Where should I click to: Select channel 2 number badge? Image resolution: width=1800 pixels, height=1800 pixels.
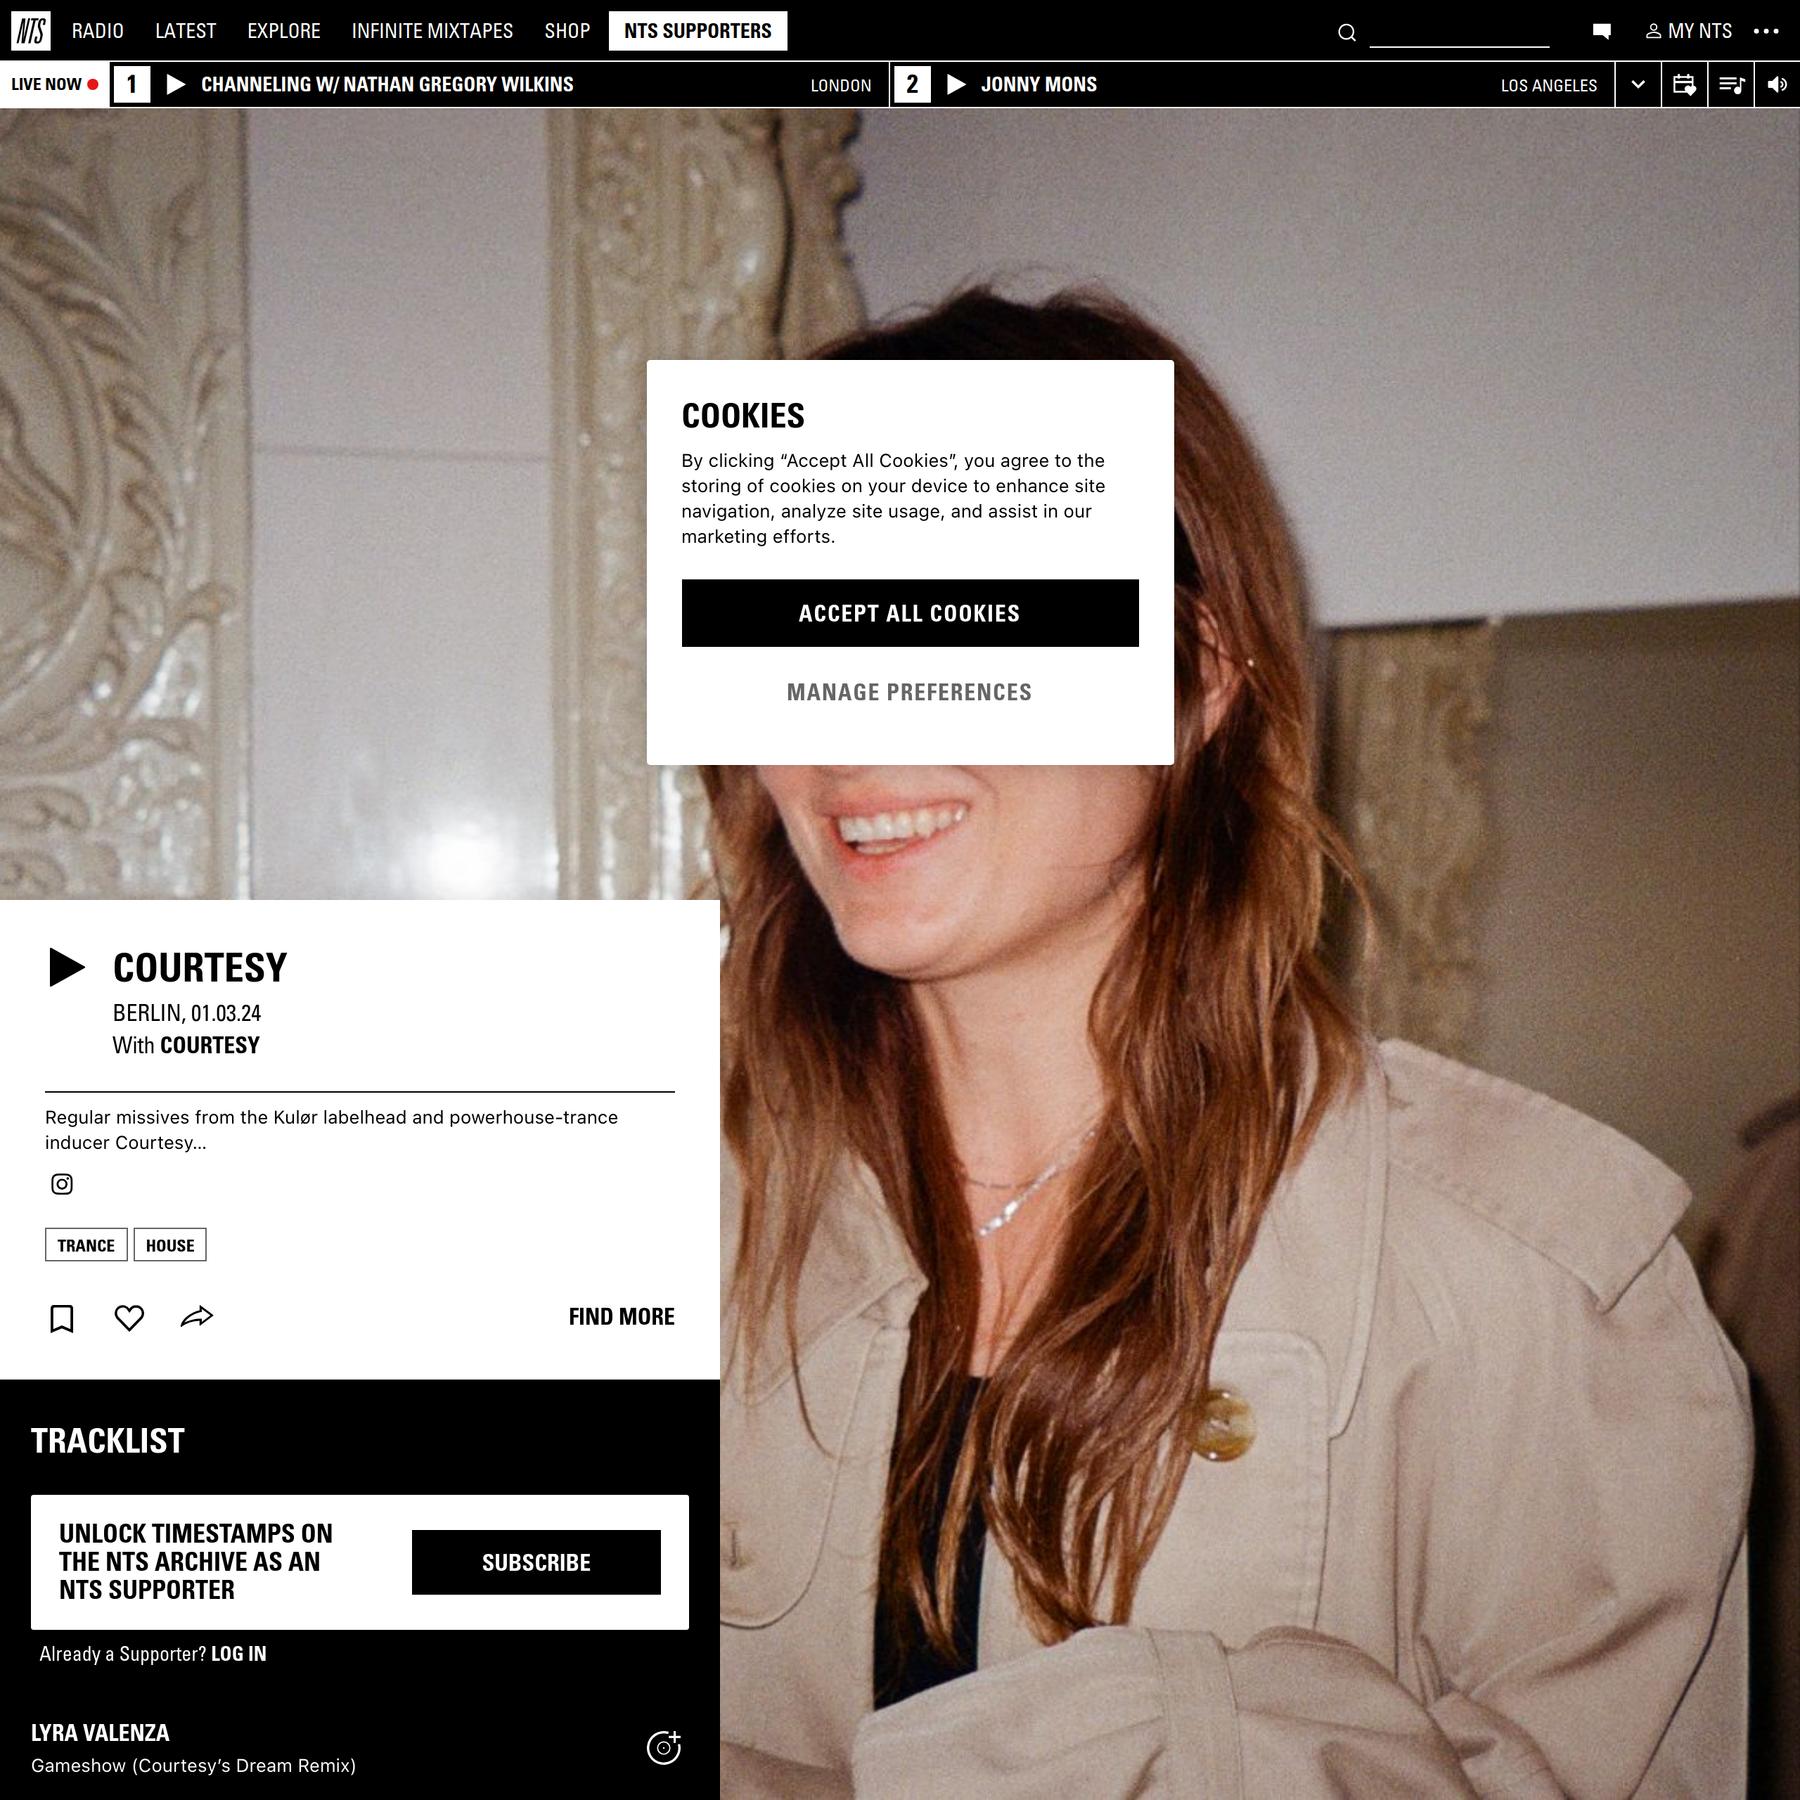[912, 85]
